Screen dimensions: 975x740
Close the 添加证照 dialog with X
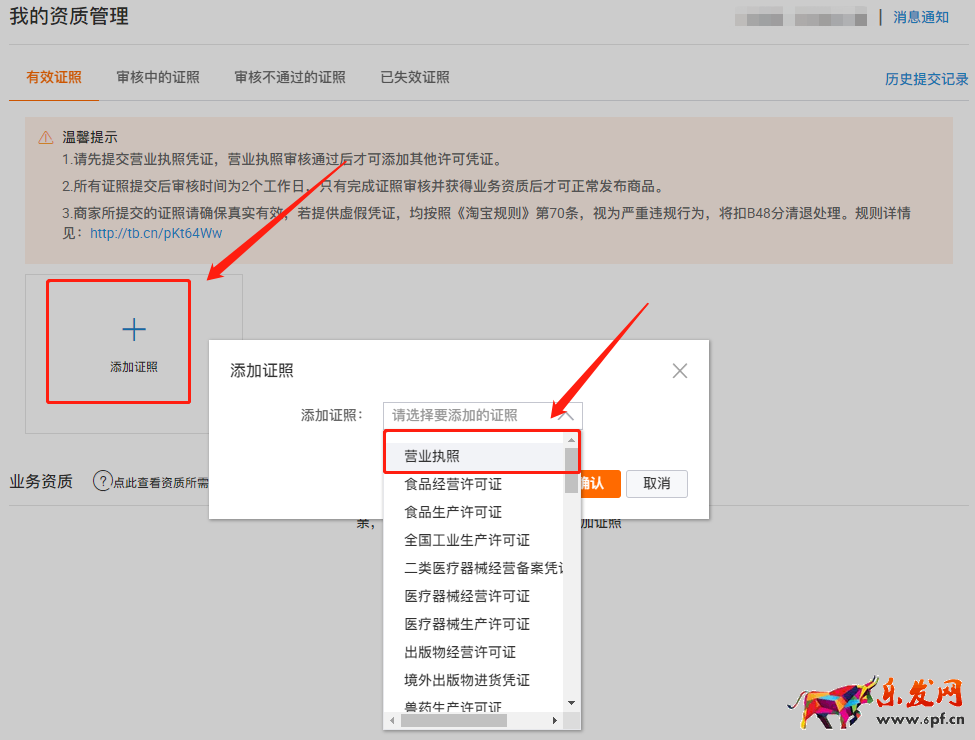680,371
